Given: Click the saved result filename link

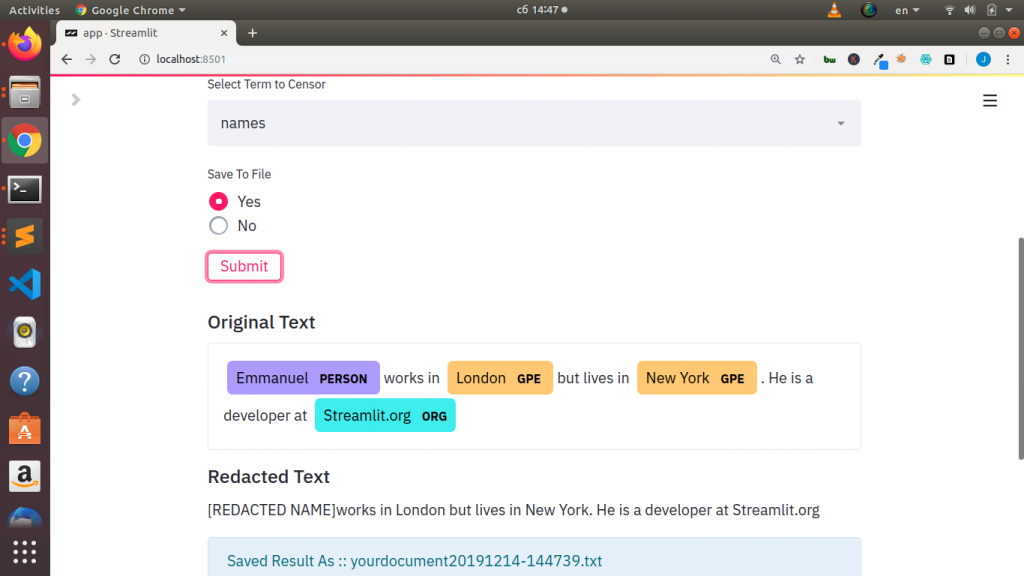Looking at the screenshot, I should 414,561.
